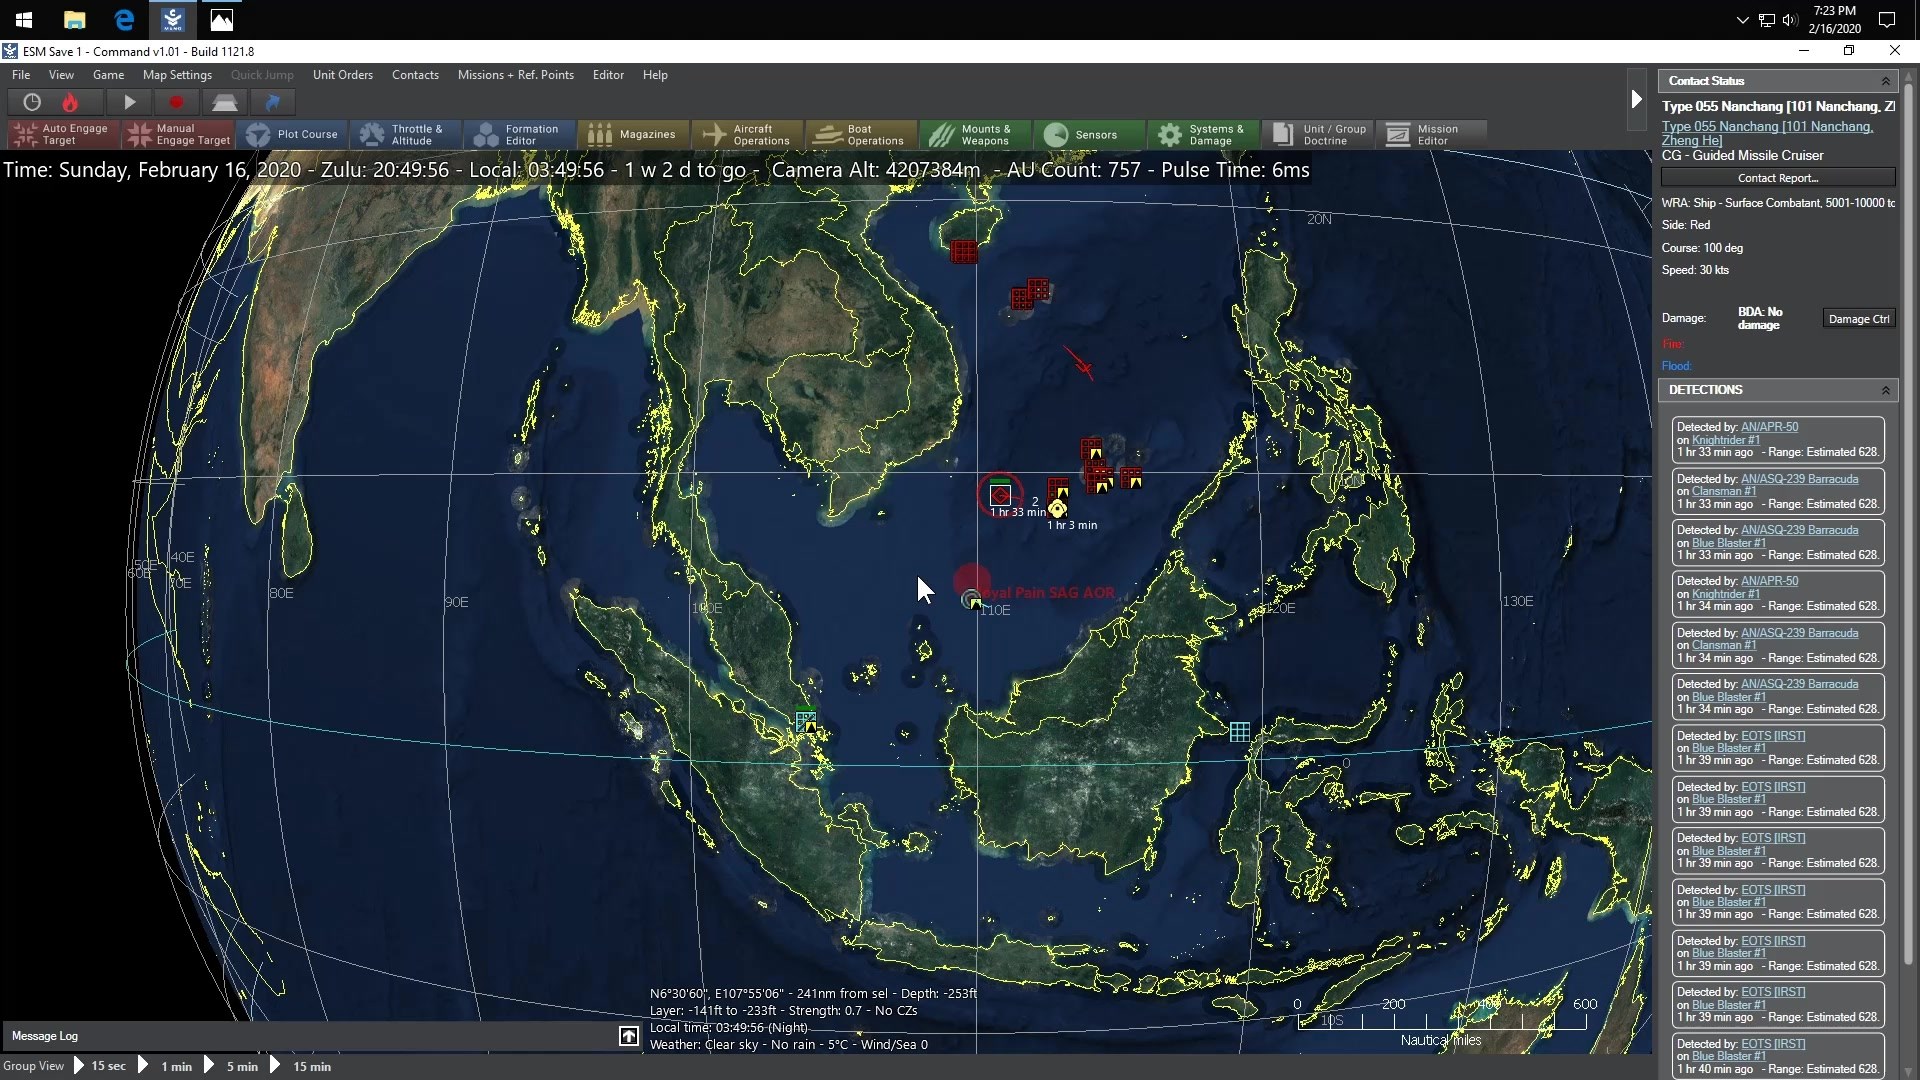Click the Contact Report button
The width and height of the screenshot is (1920, 1080).
(1778, 178)
